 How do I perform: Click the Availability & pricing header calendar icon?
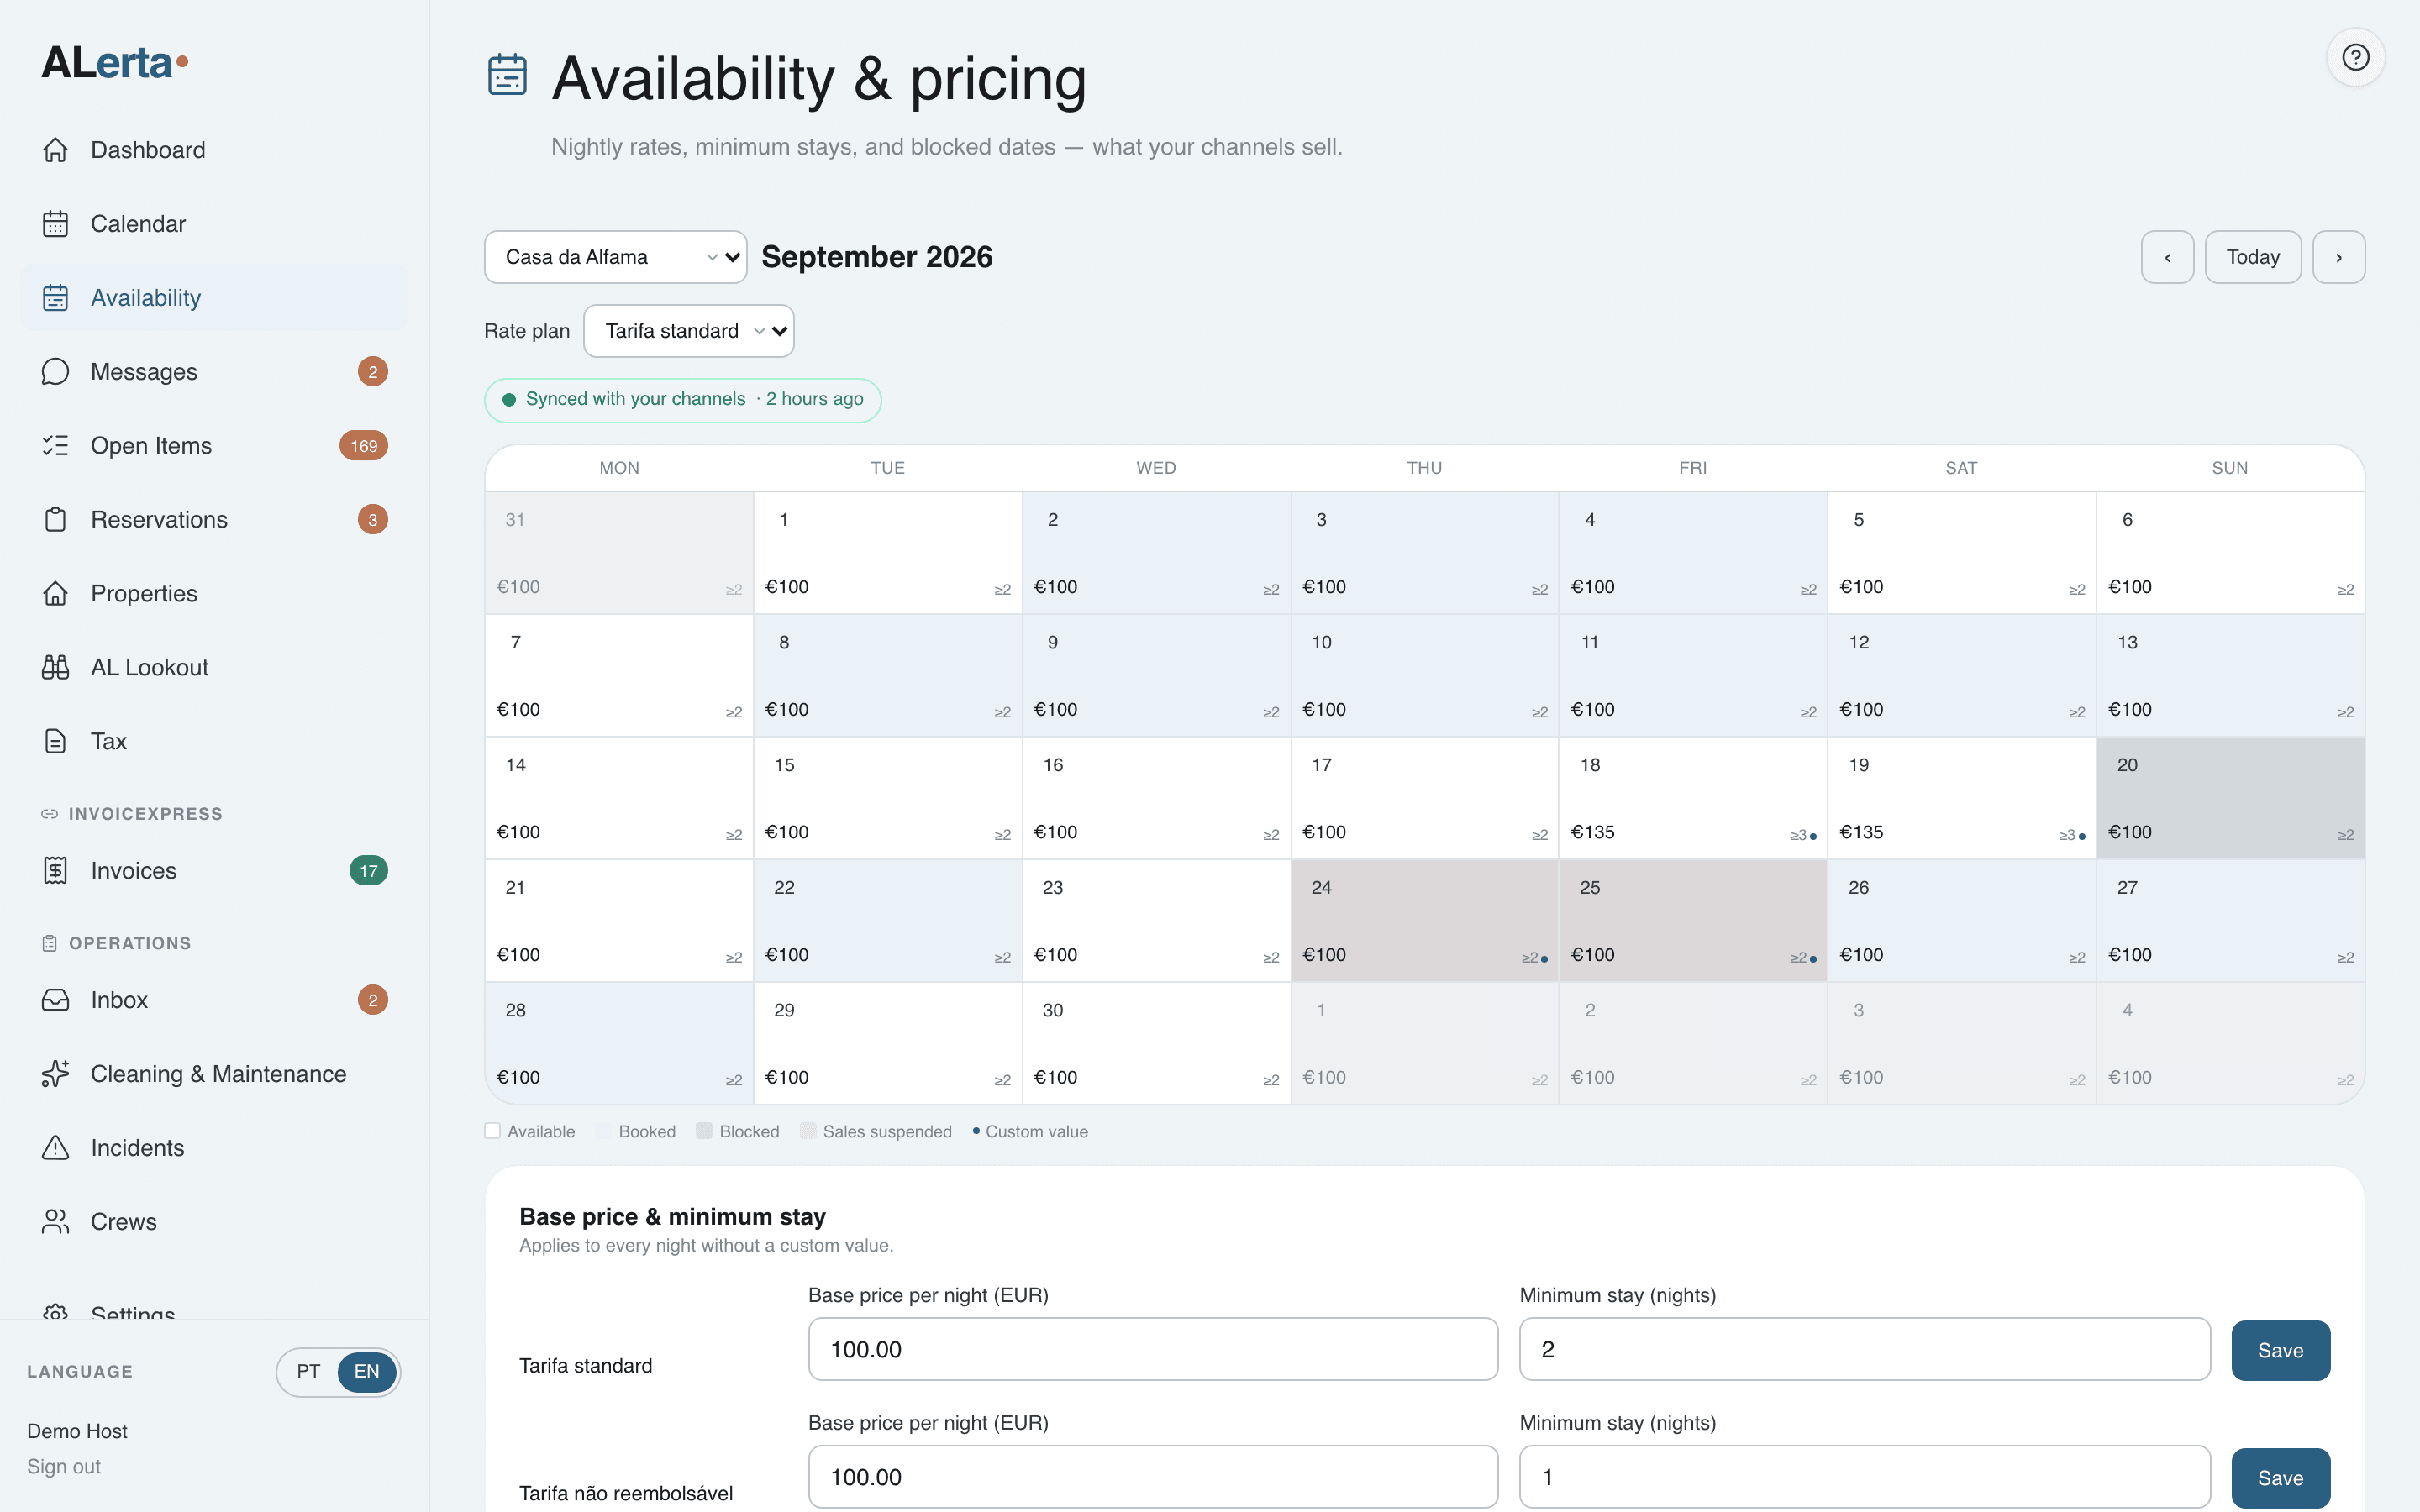[507, 75]
